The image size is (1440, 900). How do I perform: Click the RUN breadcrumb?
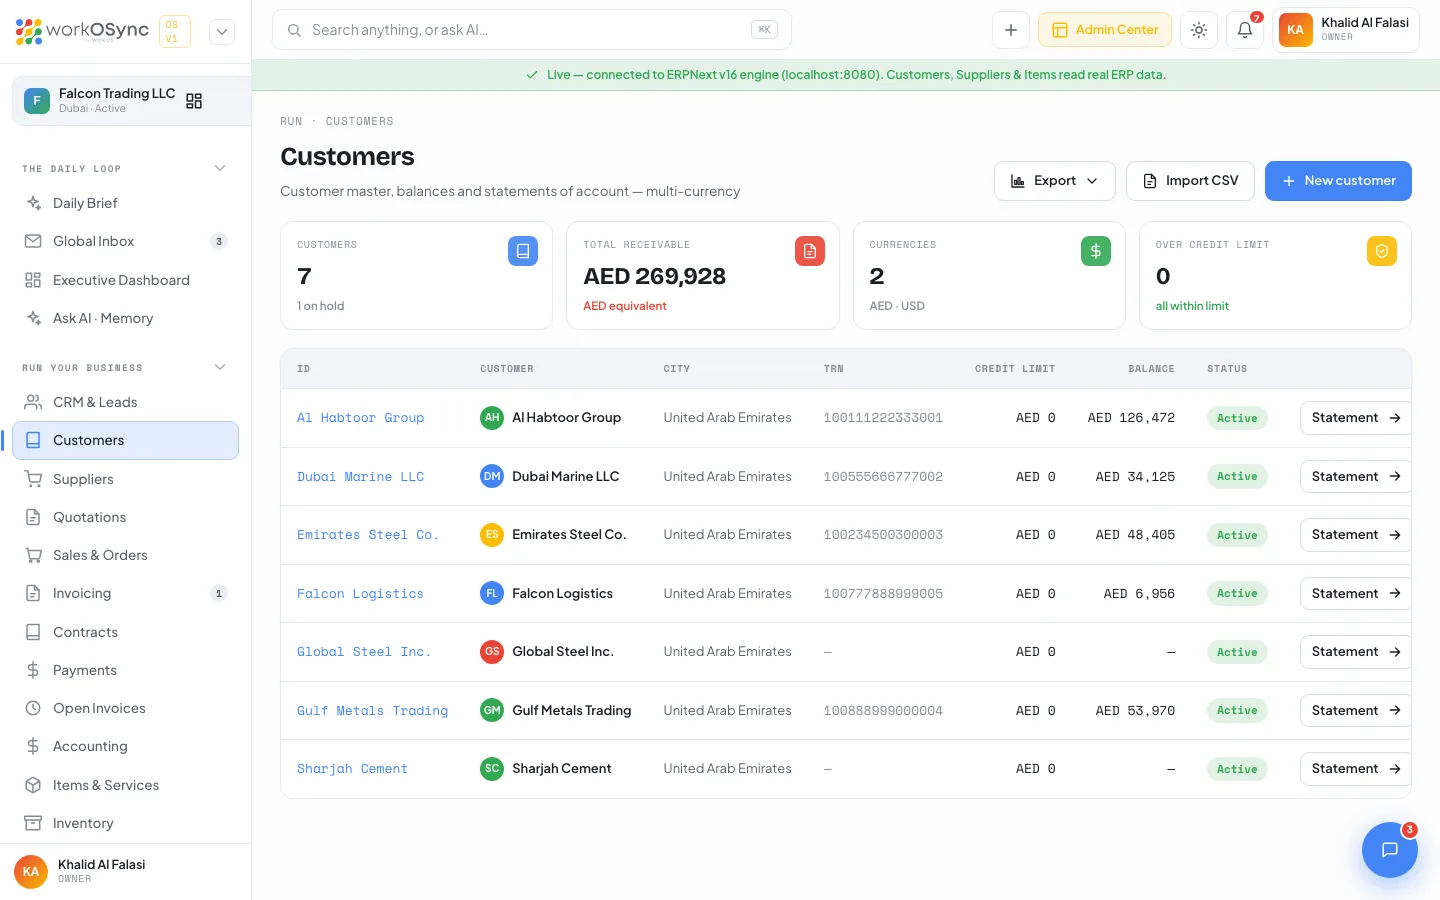[x=291, y=121]
